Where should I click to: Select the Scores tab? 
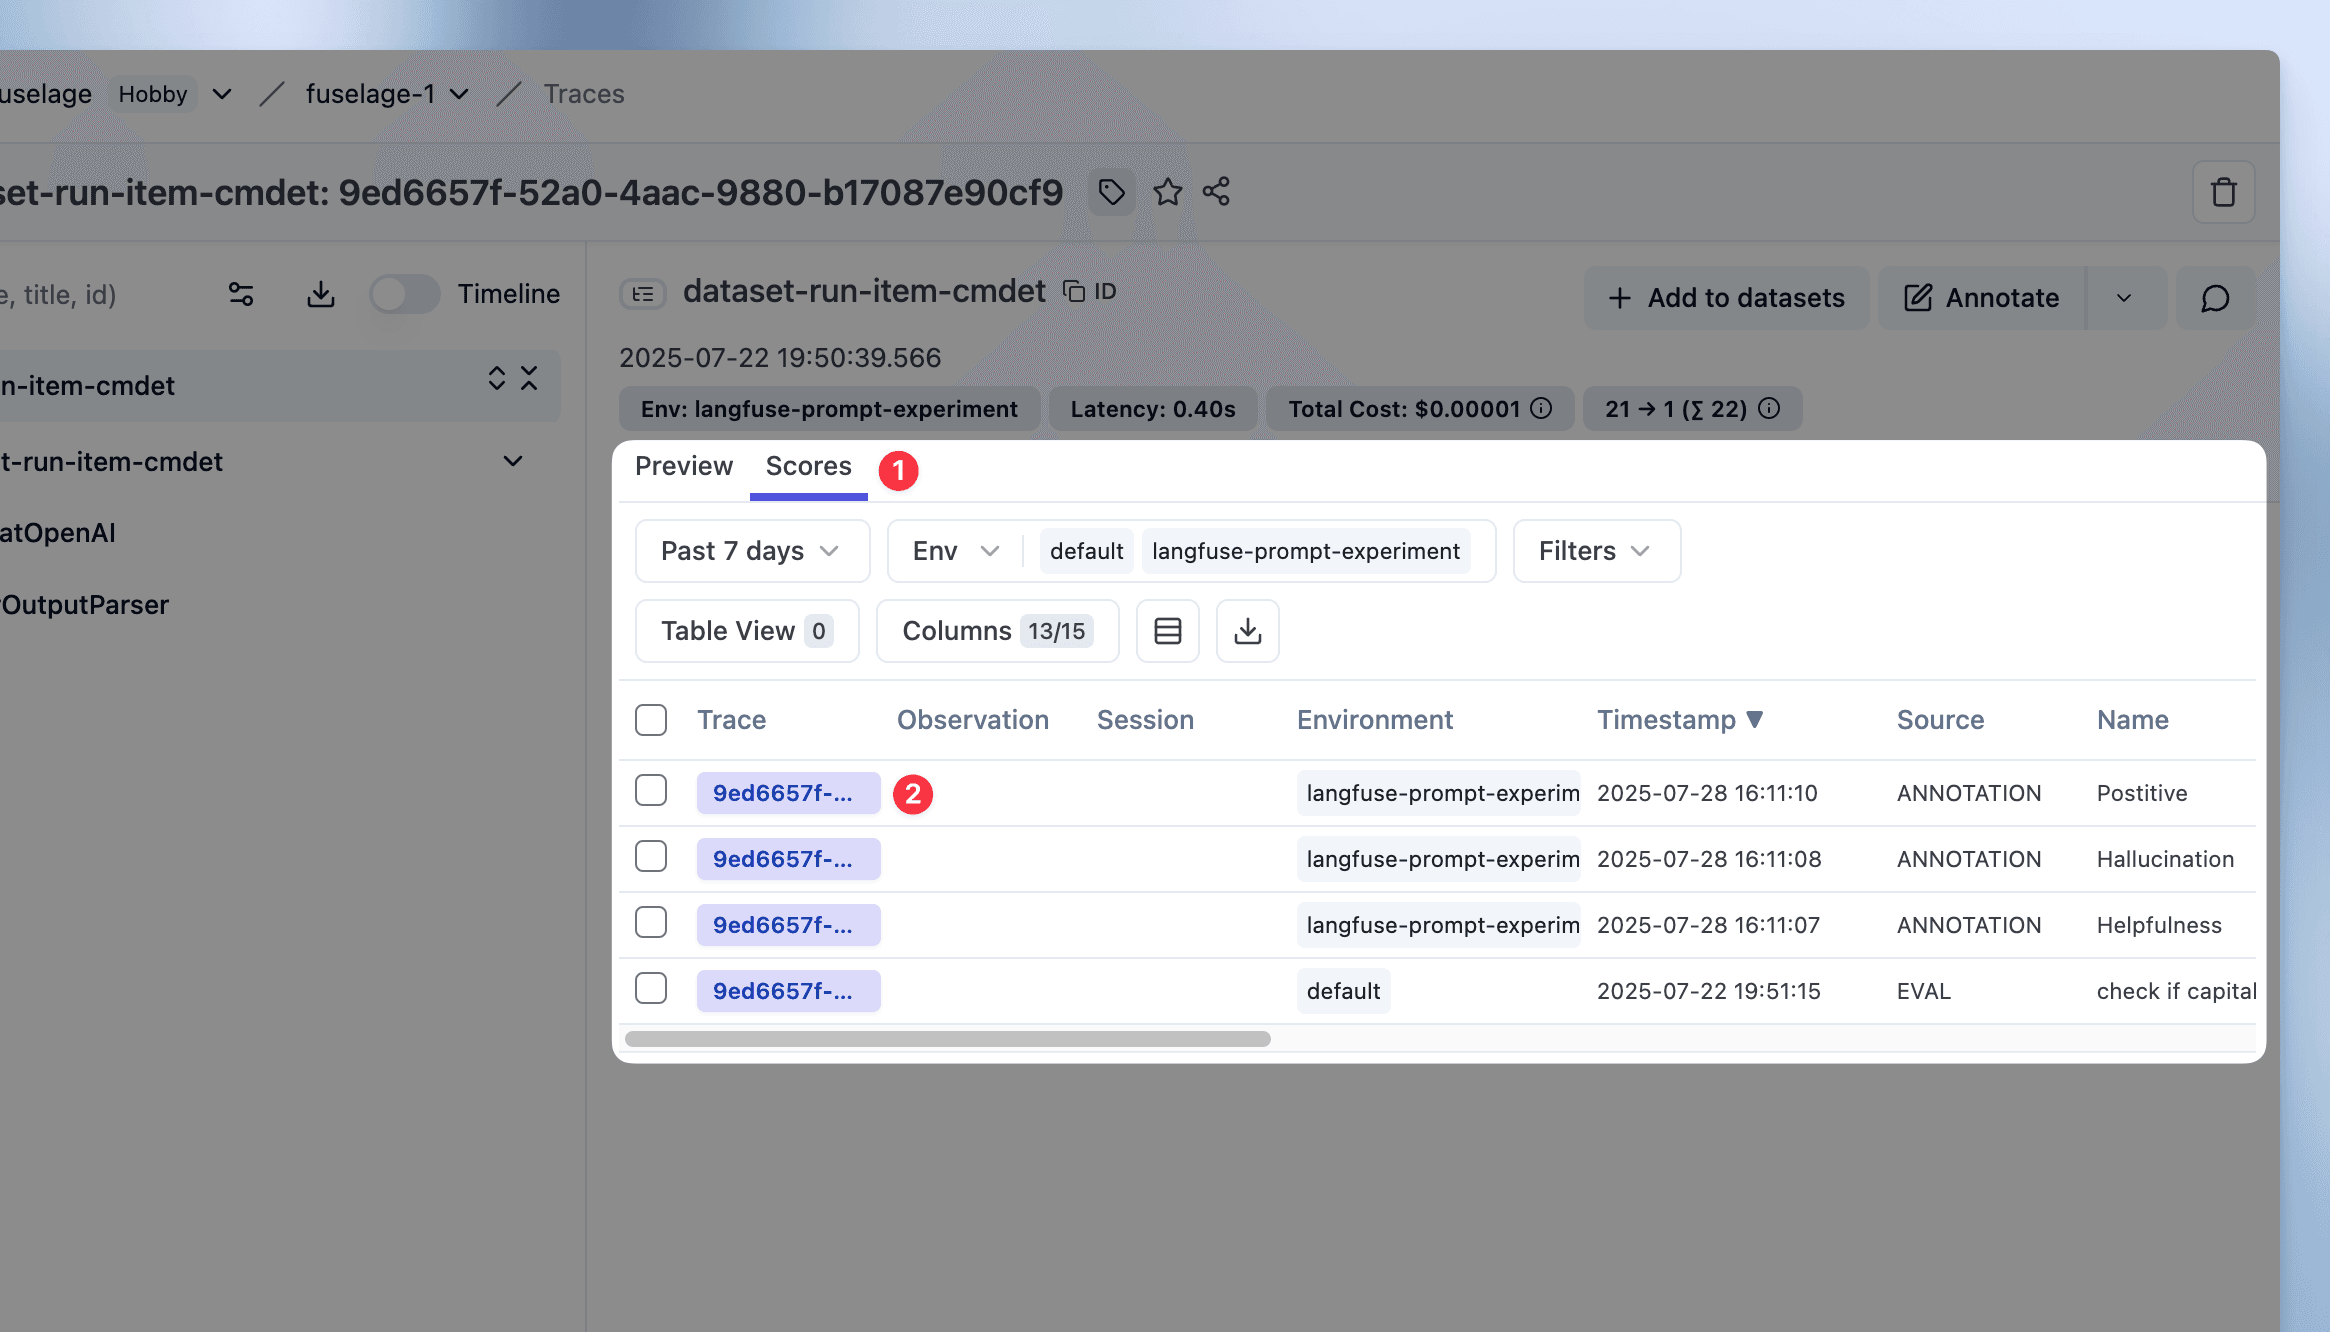808,466
